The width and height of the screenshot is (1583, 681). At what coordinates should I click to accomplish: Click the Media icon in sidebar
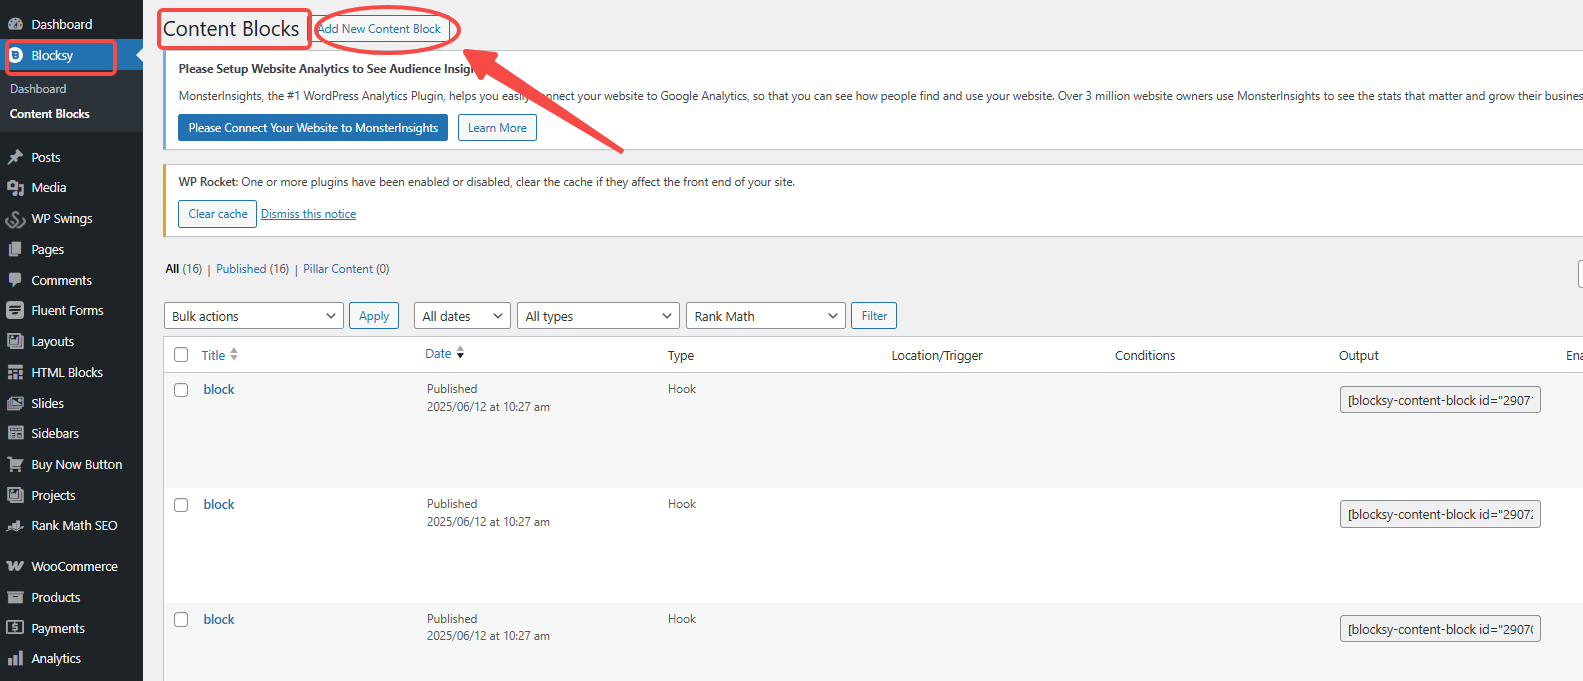point(15,188)
